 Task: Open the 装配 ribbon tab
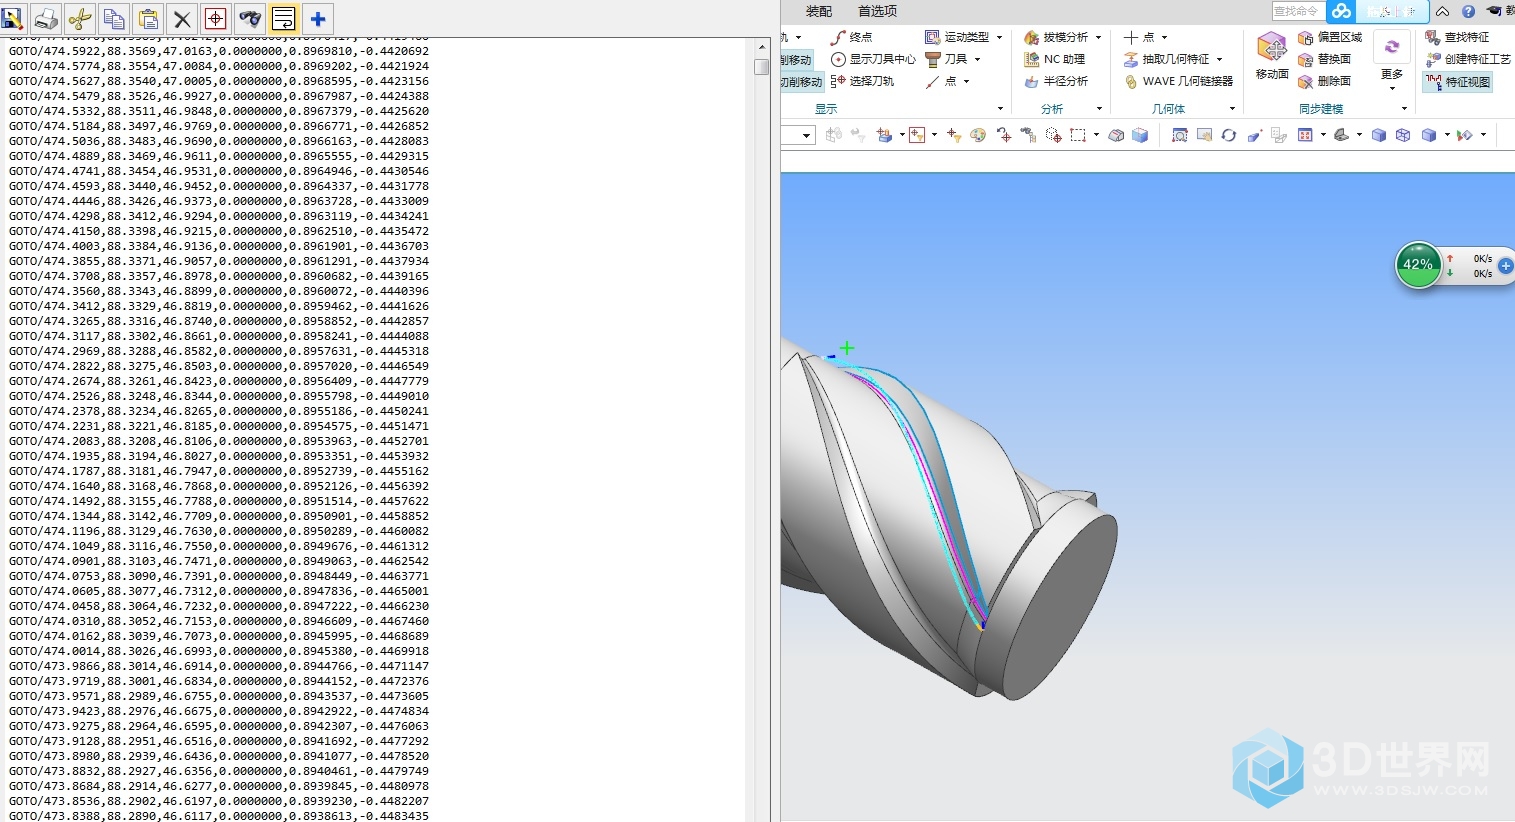[x=819, y=11]
